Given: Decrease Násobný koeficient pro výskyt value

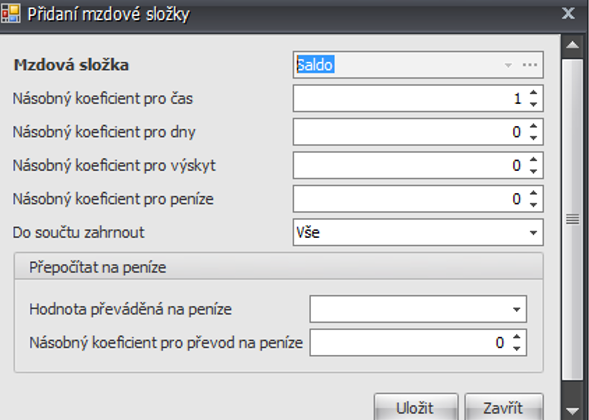Looking at the screenshot, I should tap(533, 171).
